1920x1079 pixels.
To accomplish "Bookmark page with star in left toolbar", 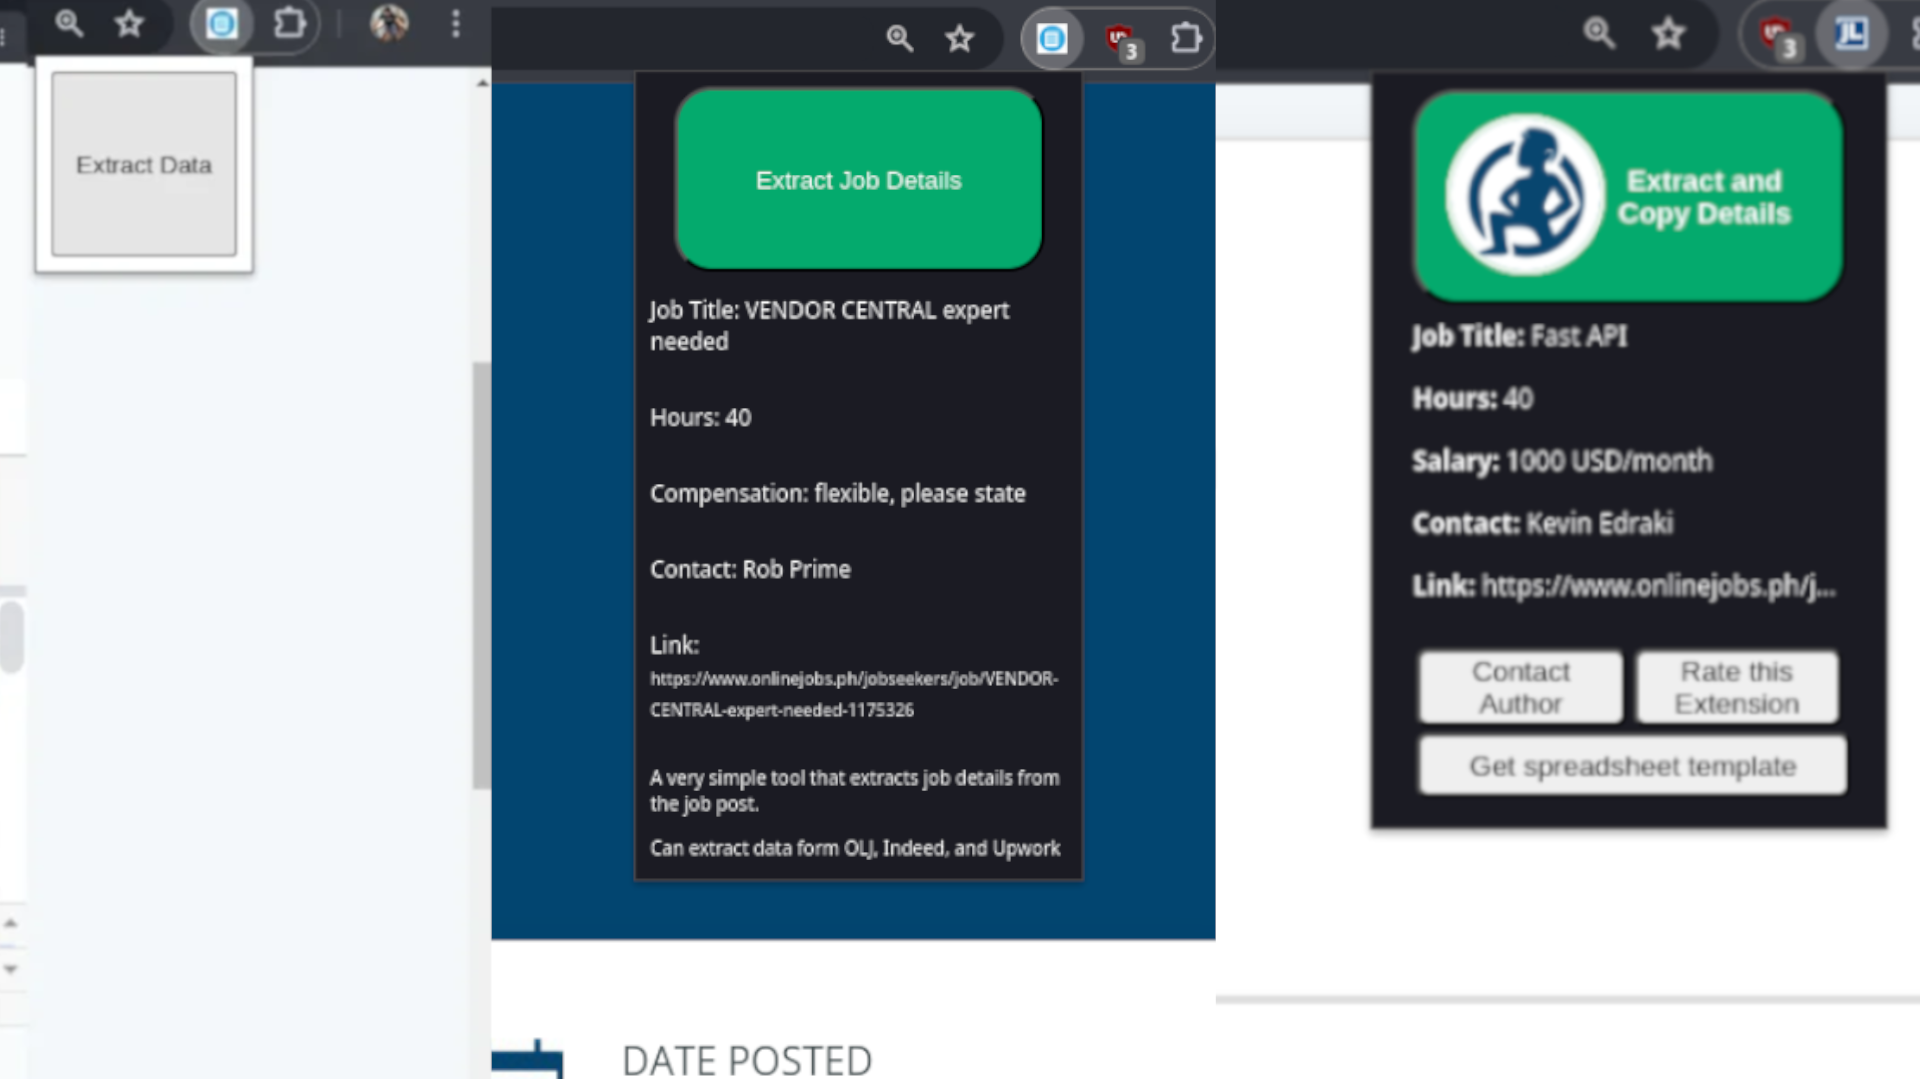I will (x=129, y=23).
